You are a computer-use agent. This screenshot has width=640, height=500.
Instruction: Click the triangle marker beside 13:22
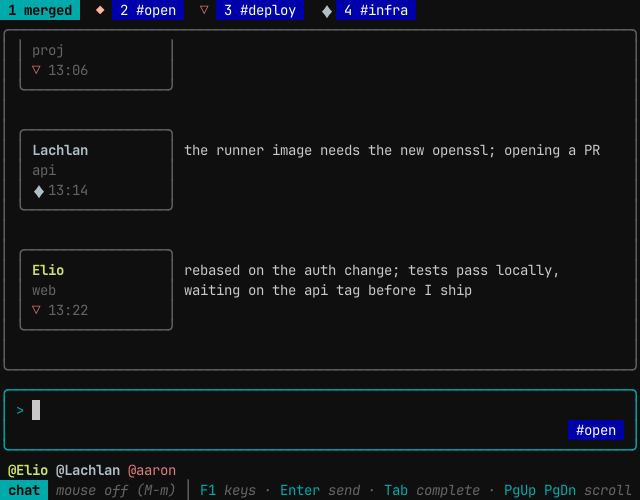tap(36, 310)
